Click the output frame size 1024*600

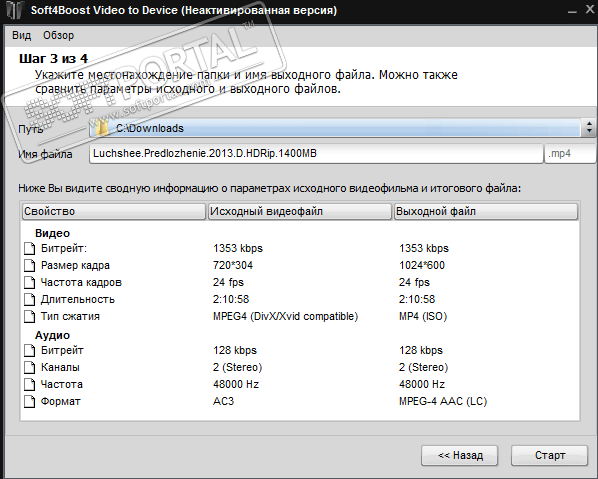pyautogui.click(x=422, y=265)
